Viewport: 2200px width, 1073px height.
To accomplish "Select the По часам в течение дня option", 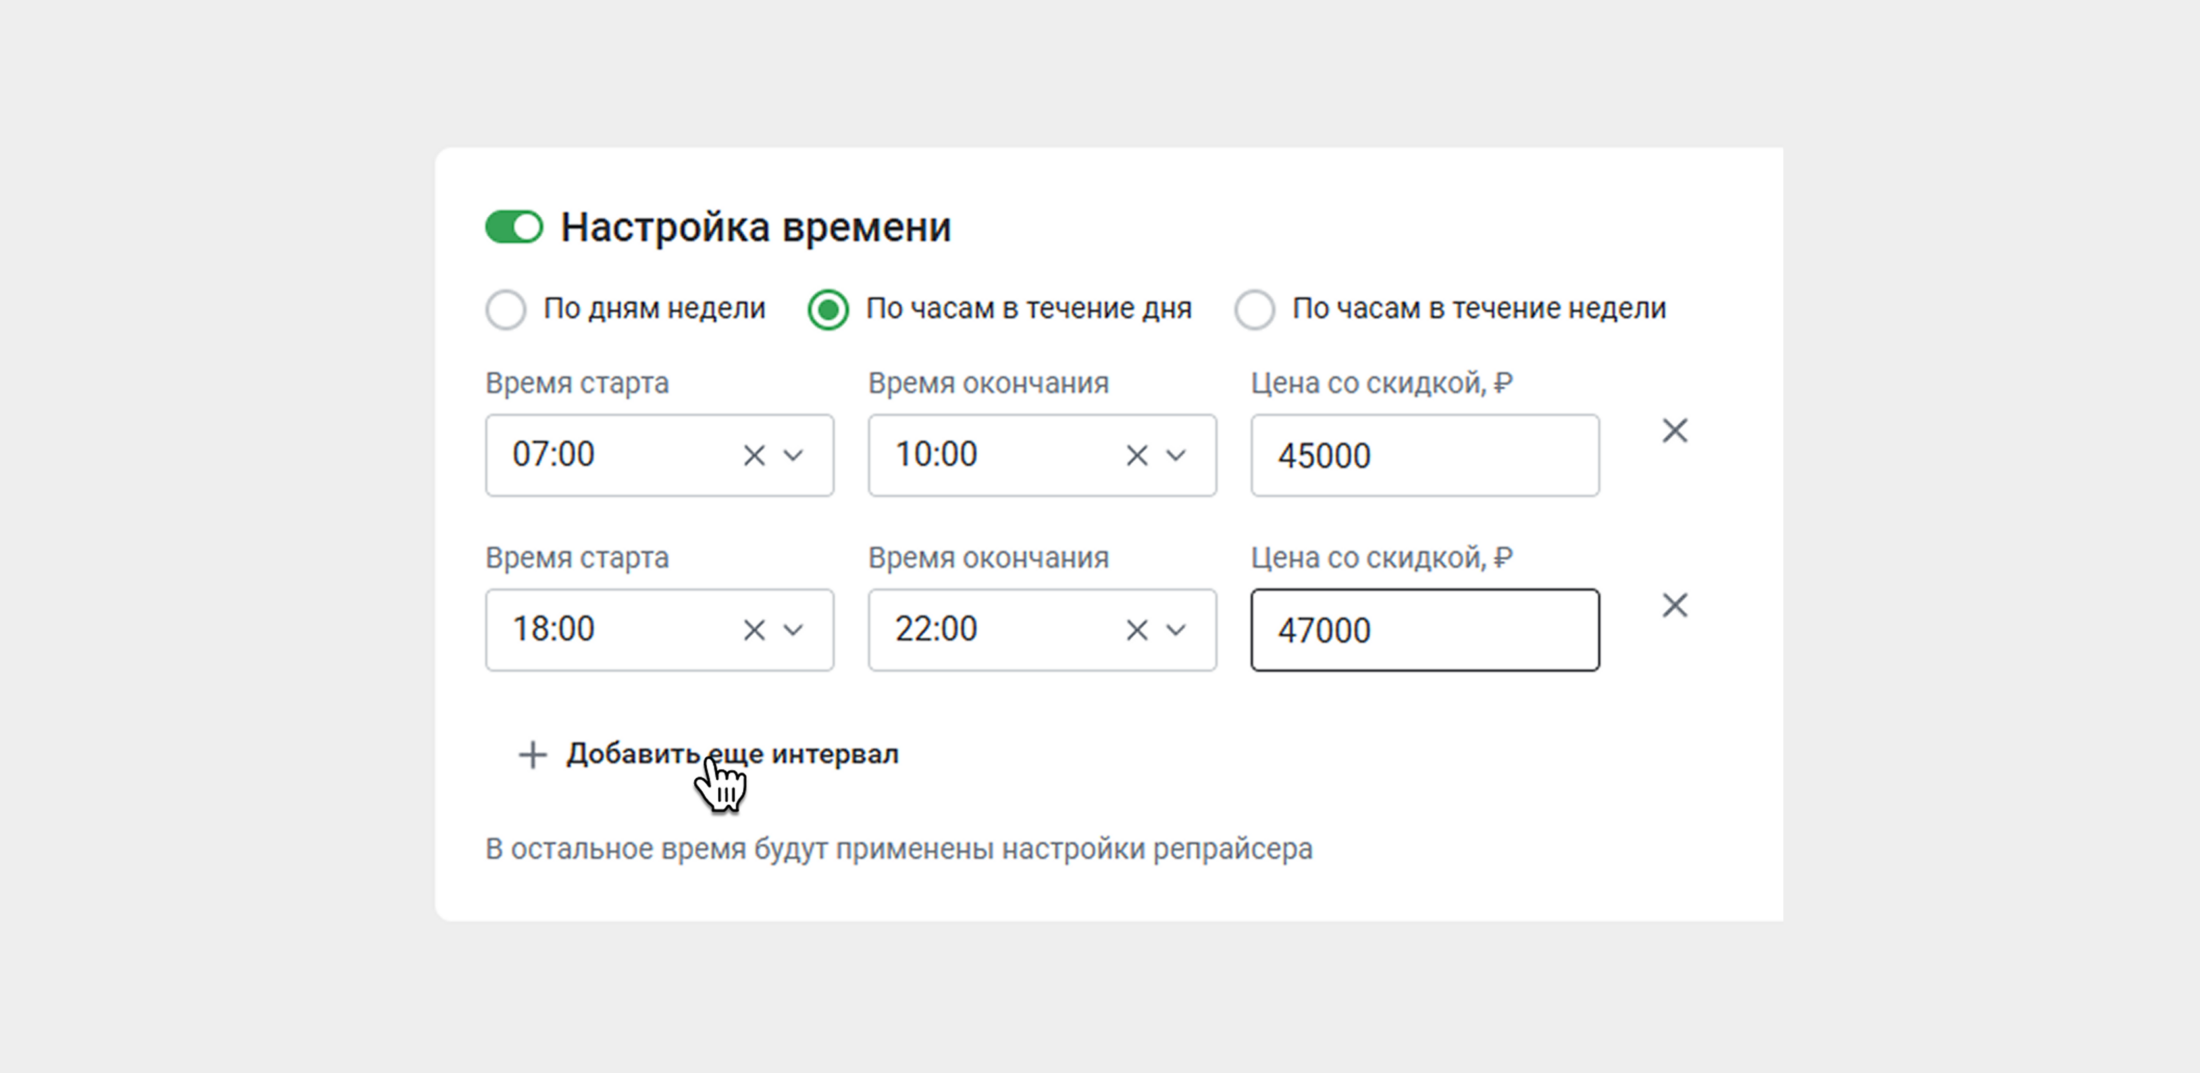I will (x=828, y=309).
